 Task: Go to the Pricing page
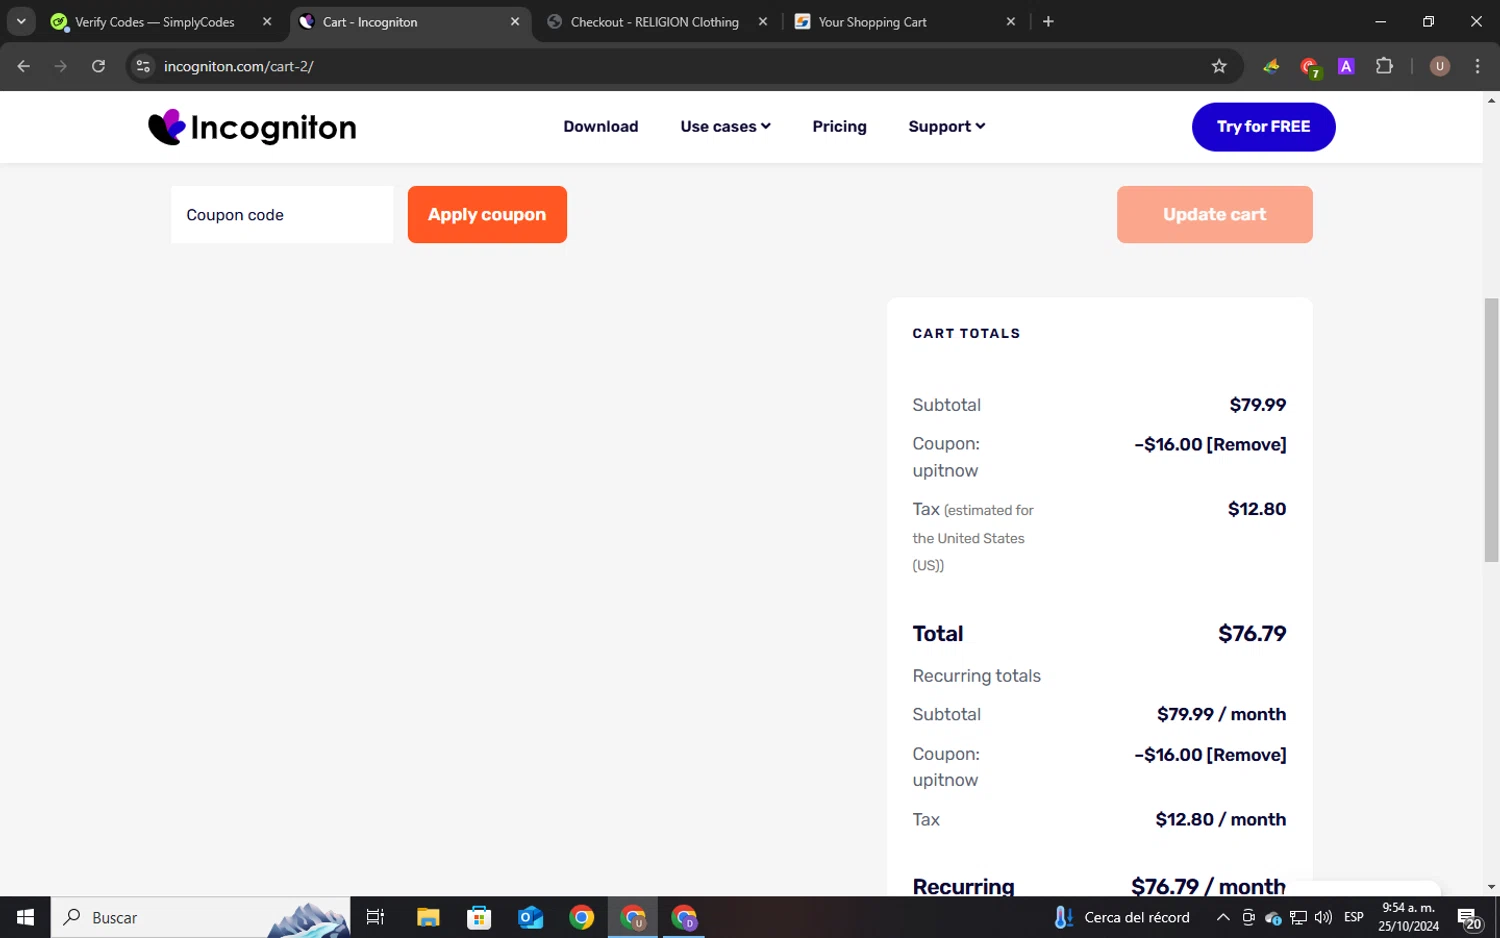[x=839, y=127]
